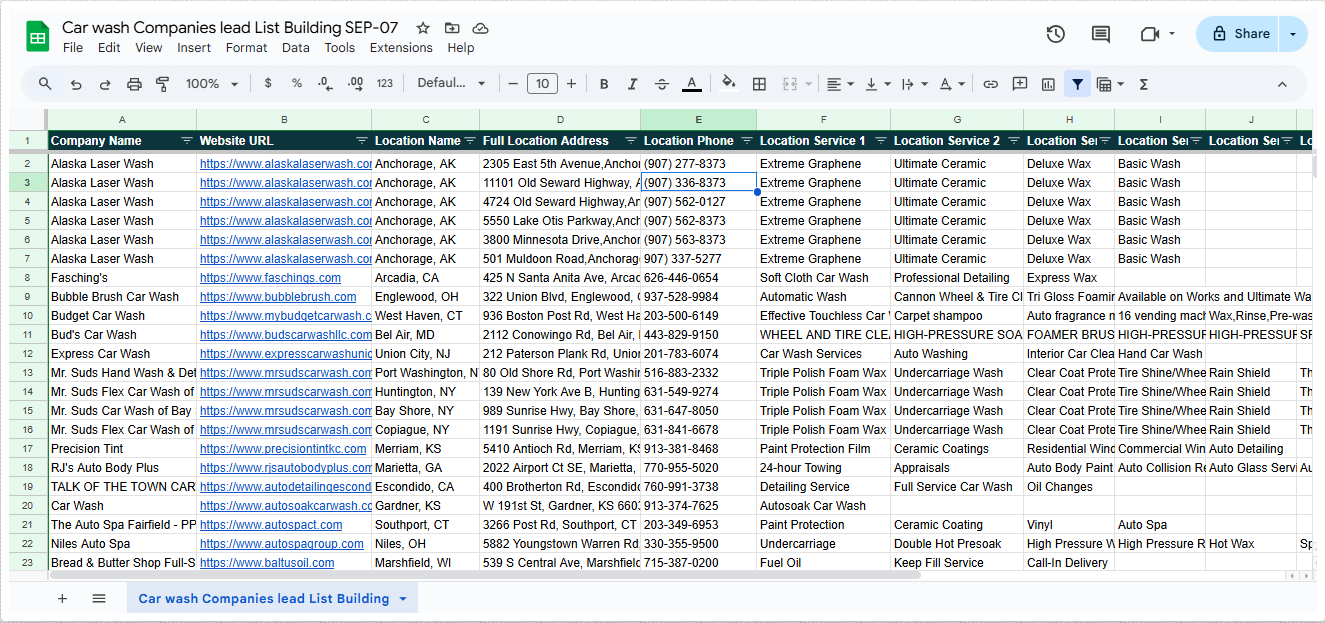Image resolution: width=1325 pixels, height=623 pixels.
Task: Open the functions sigma menu
Action: point(1144,84)
